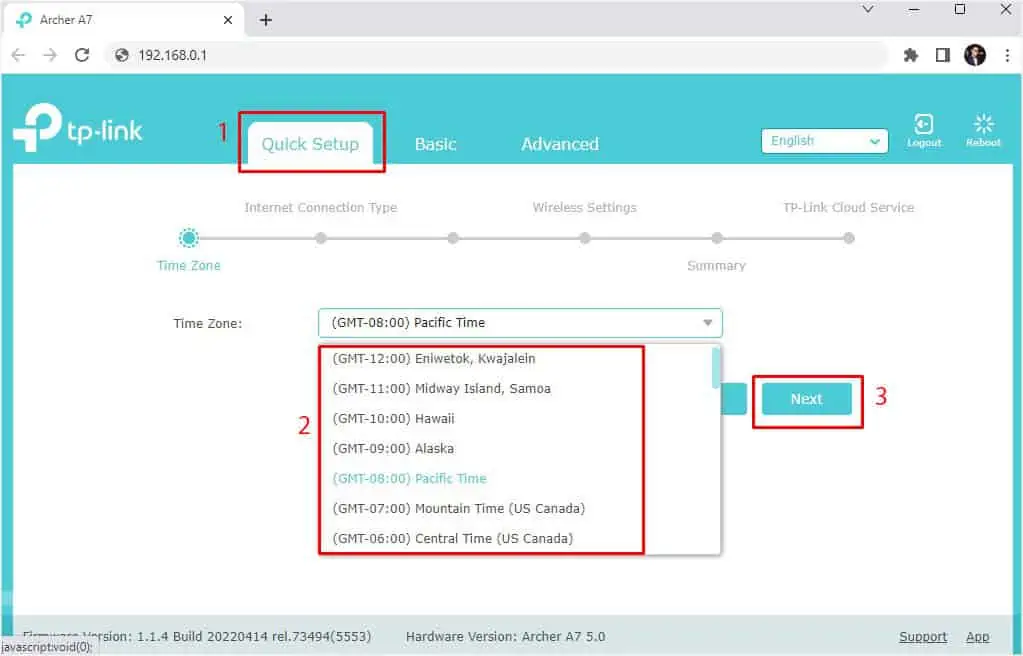Reload the router page
This screenshot has height=656, width=1023.
pos(82,55)
